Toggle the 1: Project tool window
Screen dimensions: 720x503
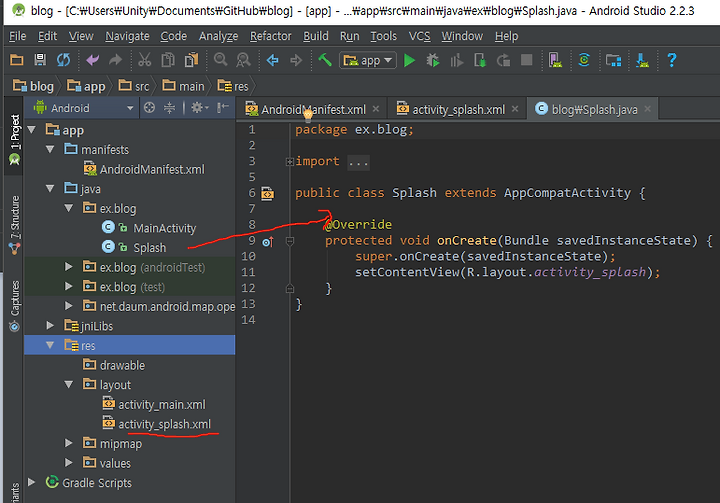15,139
